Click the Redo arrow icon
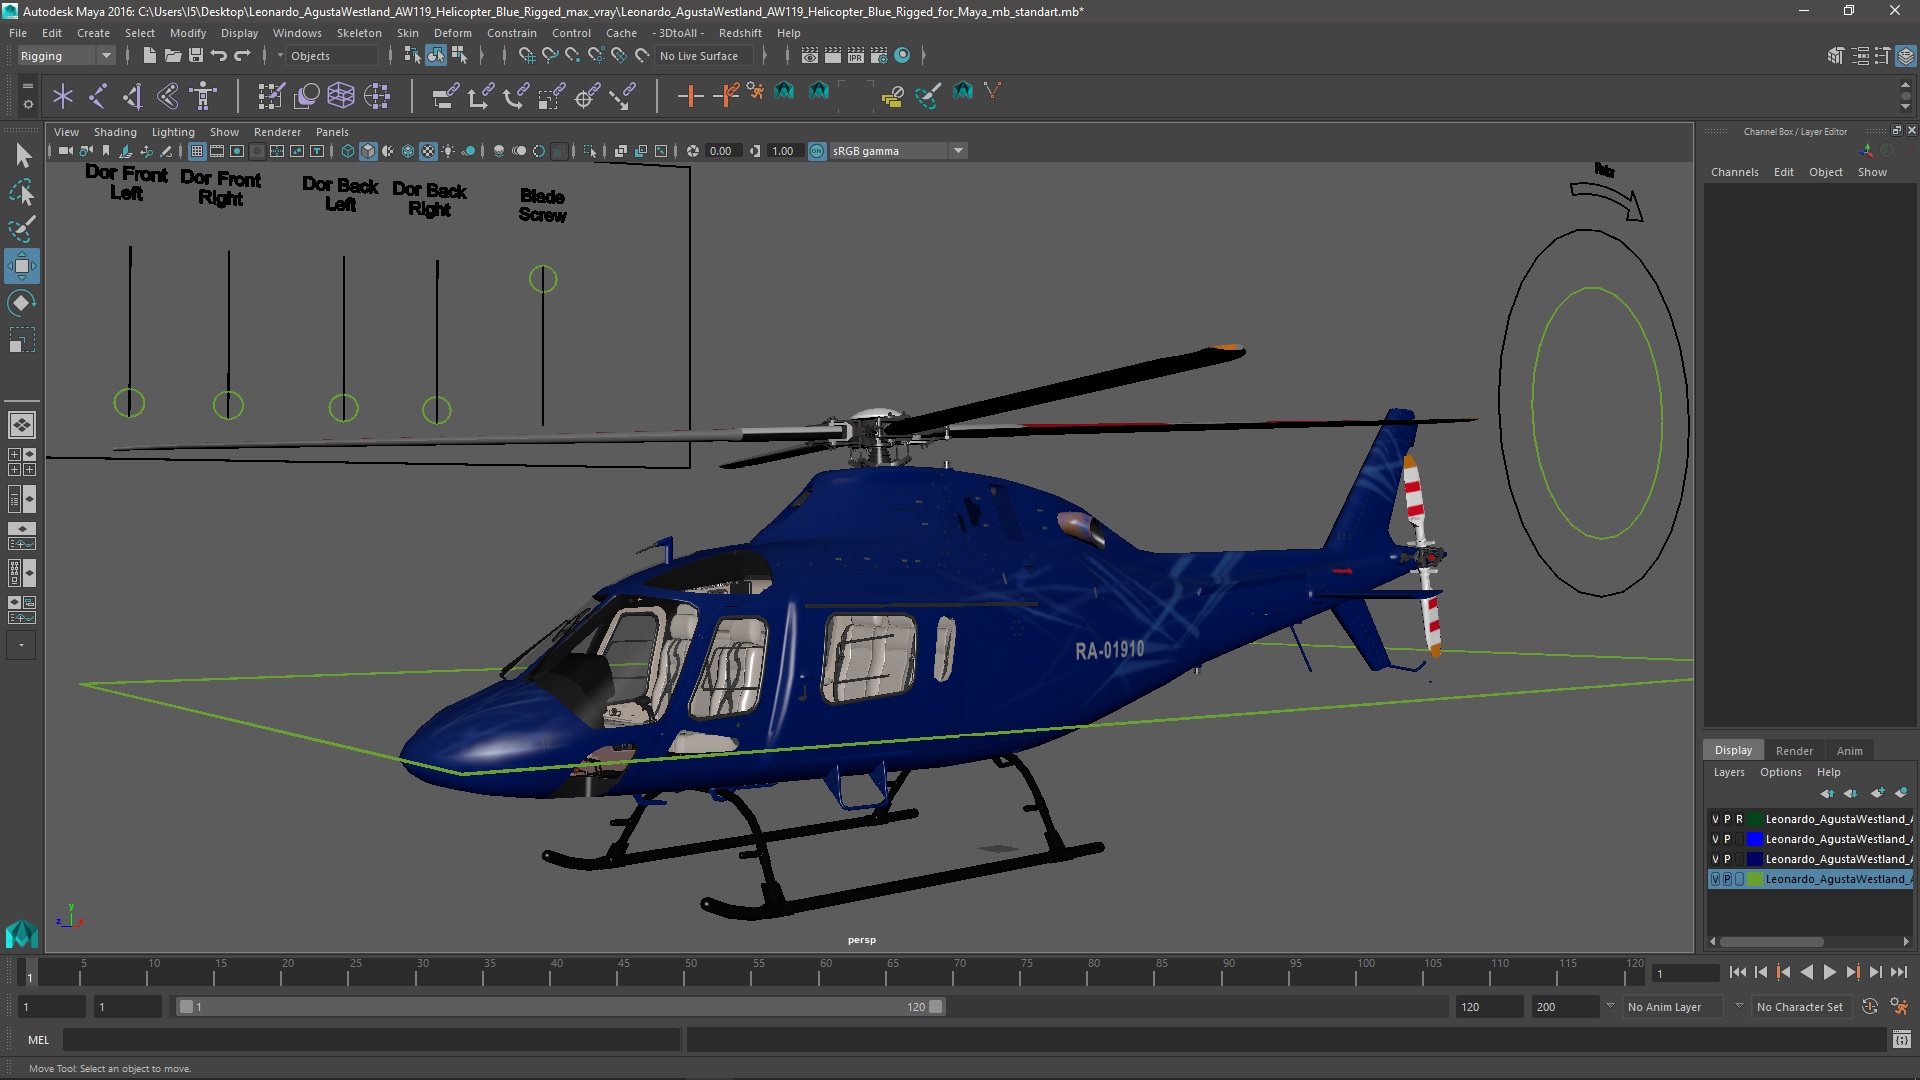 [241, 56]
